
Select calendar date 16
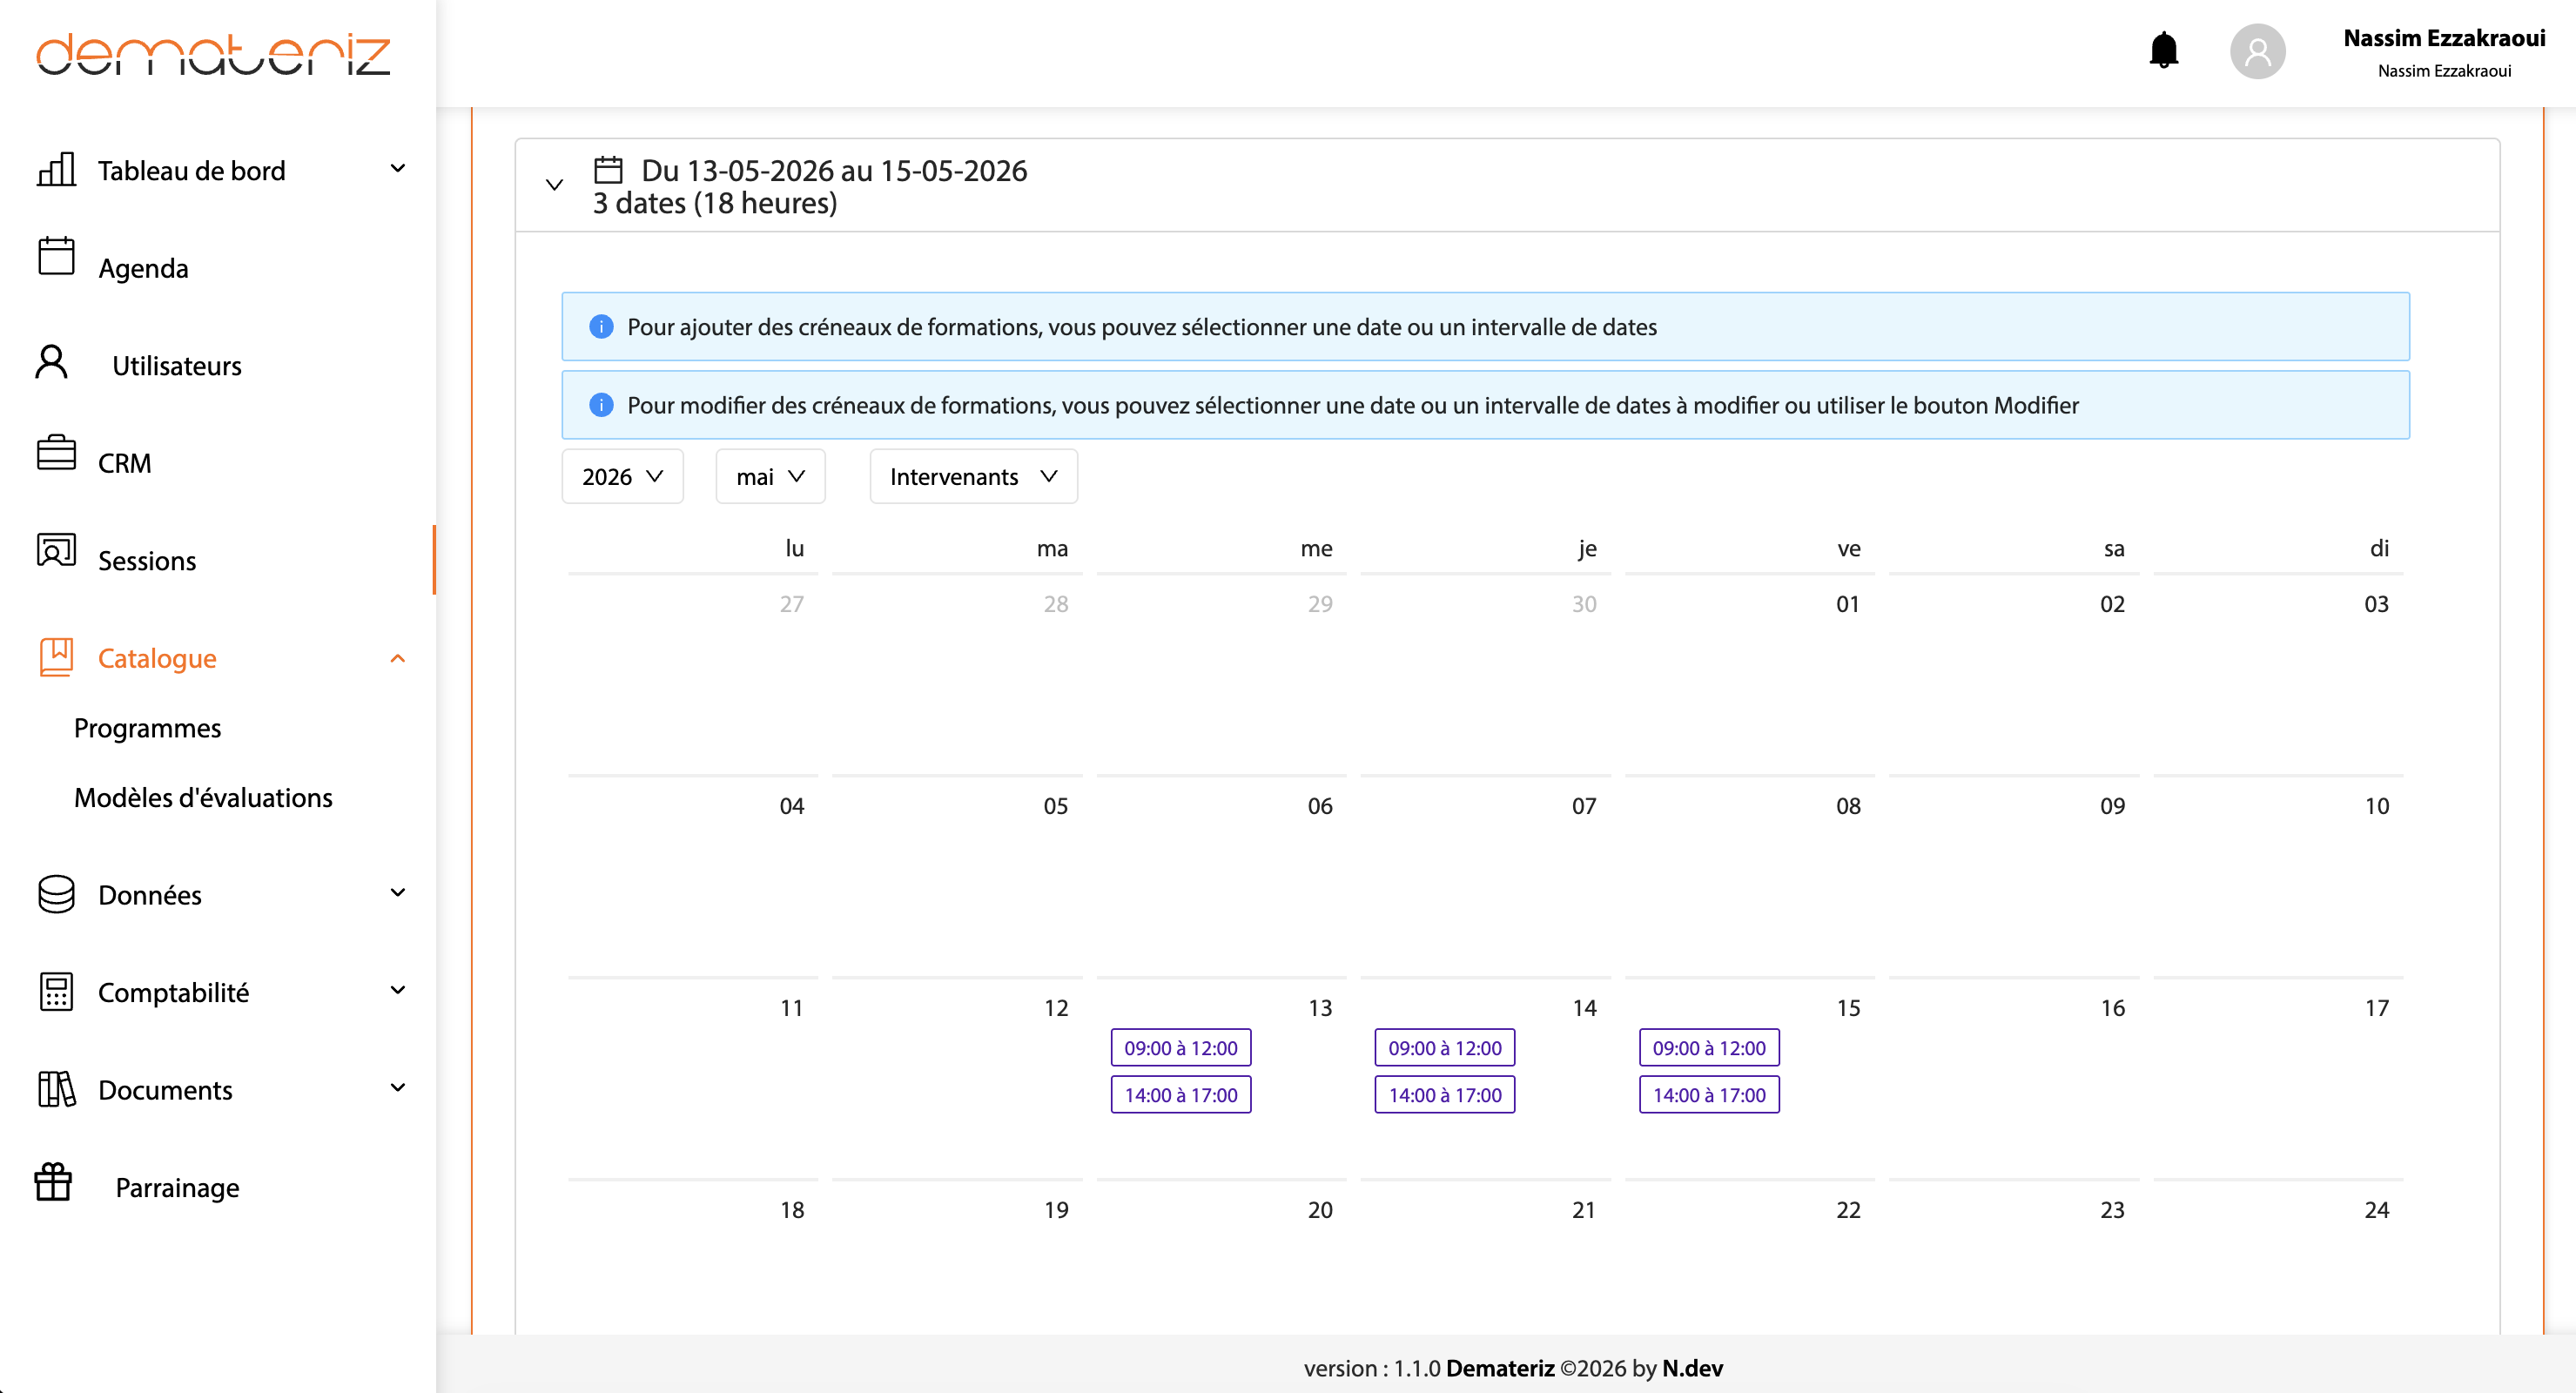(x=2112, y=1008)
